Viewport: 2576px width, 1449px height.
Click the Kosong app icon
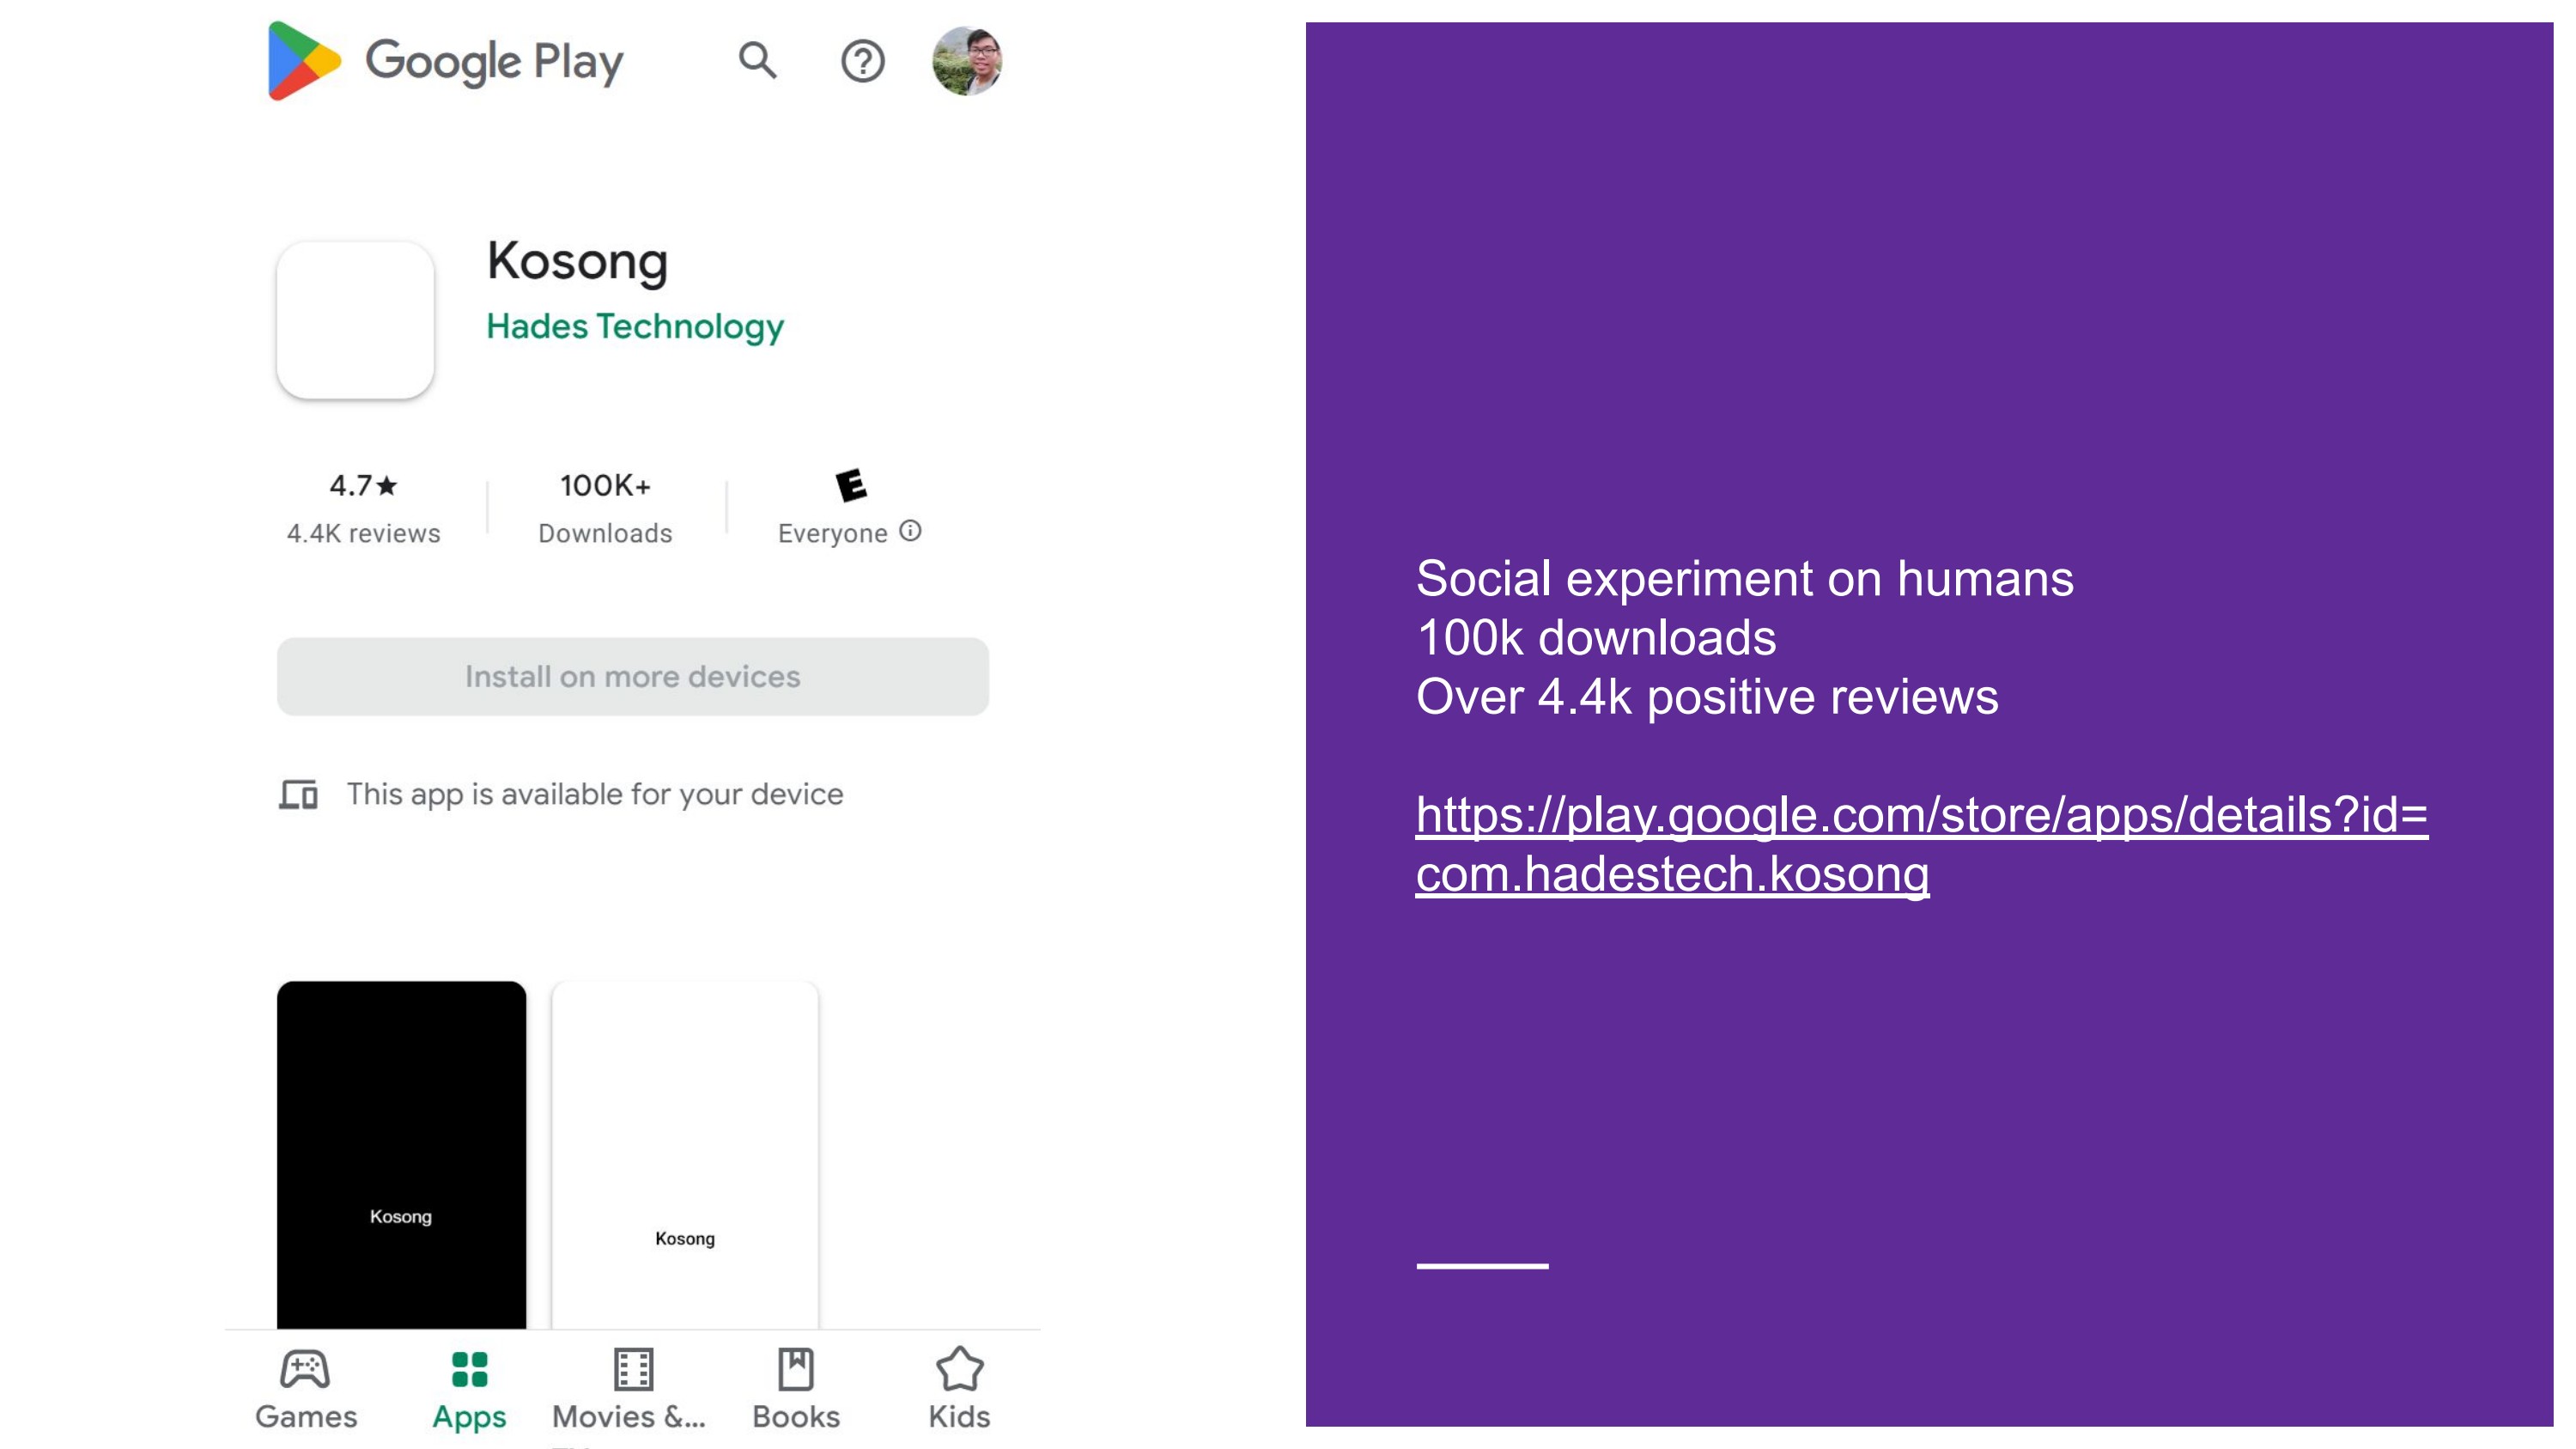point(355,320)
